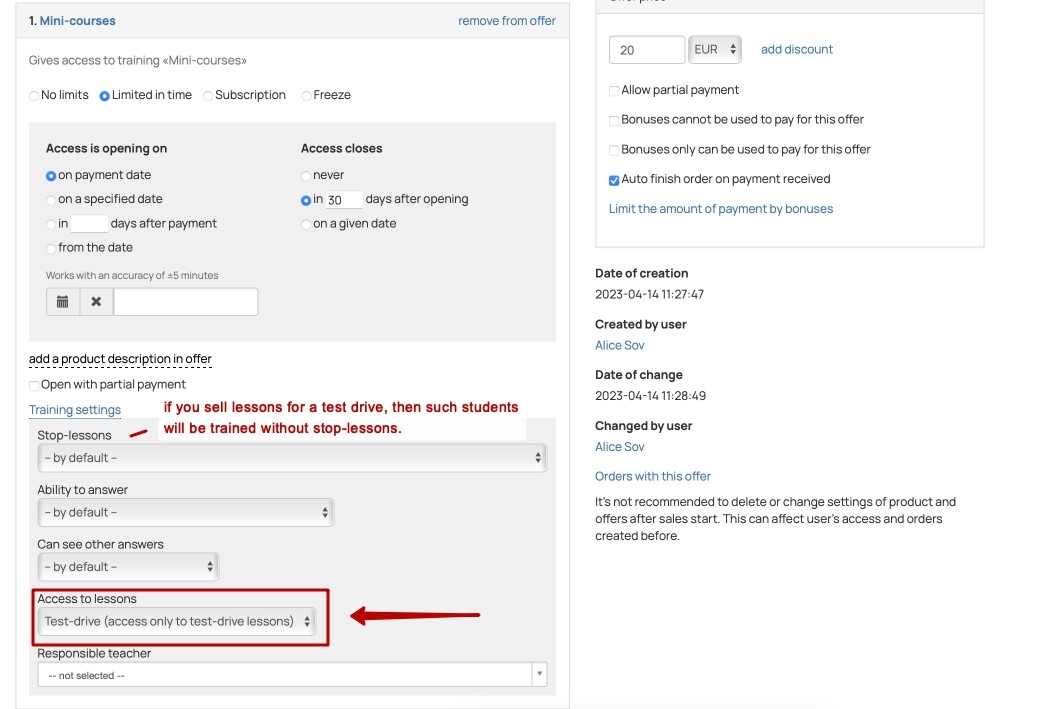Click the creation date 2023-04-14 11:27:47
1053x709 pixels.
(649, 294)
